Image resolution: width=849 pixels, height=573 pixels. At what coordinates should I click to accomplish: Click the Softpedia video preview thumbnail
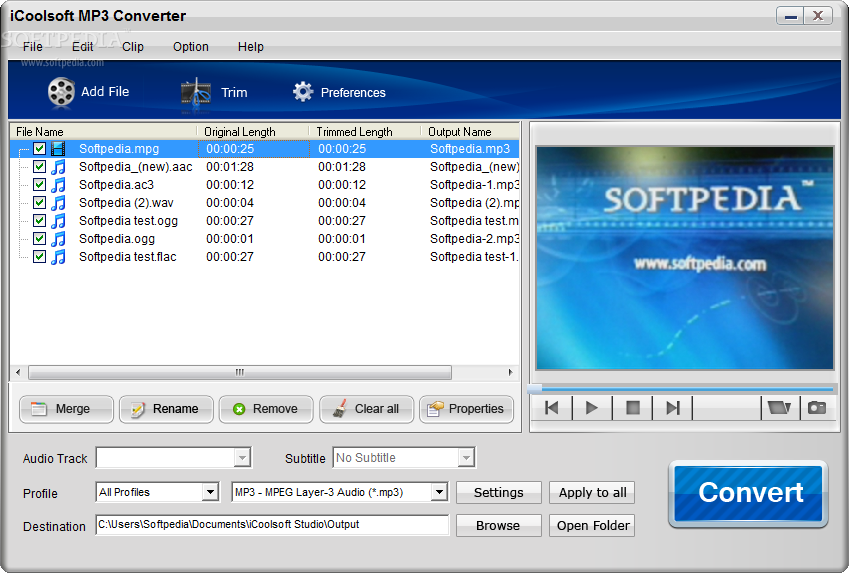coord(684,258)
